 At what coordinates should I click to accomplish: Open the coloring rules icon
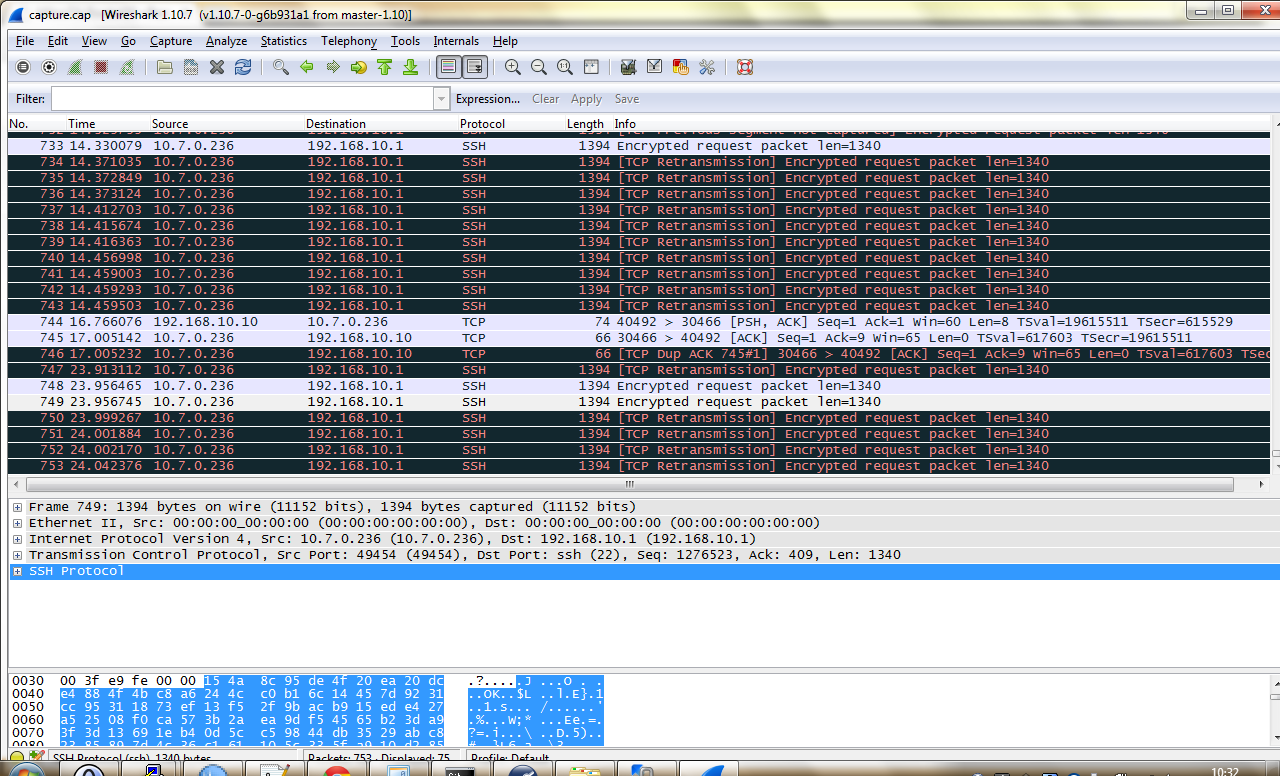coord(681,67)
